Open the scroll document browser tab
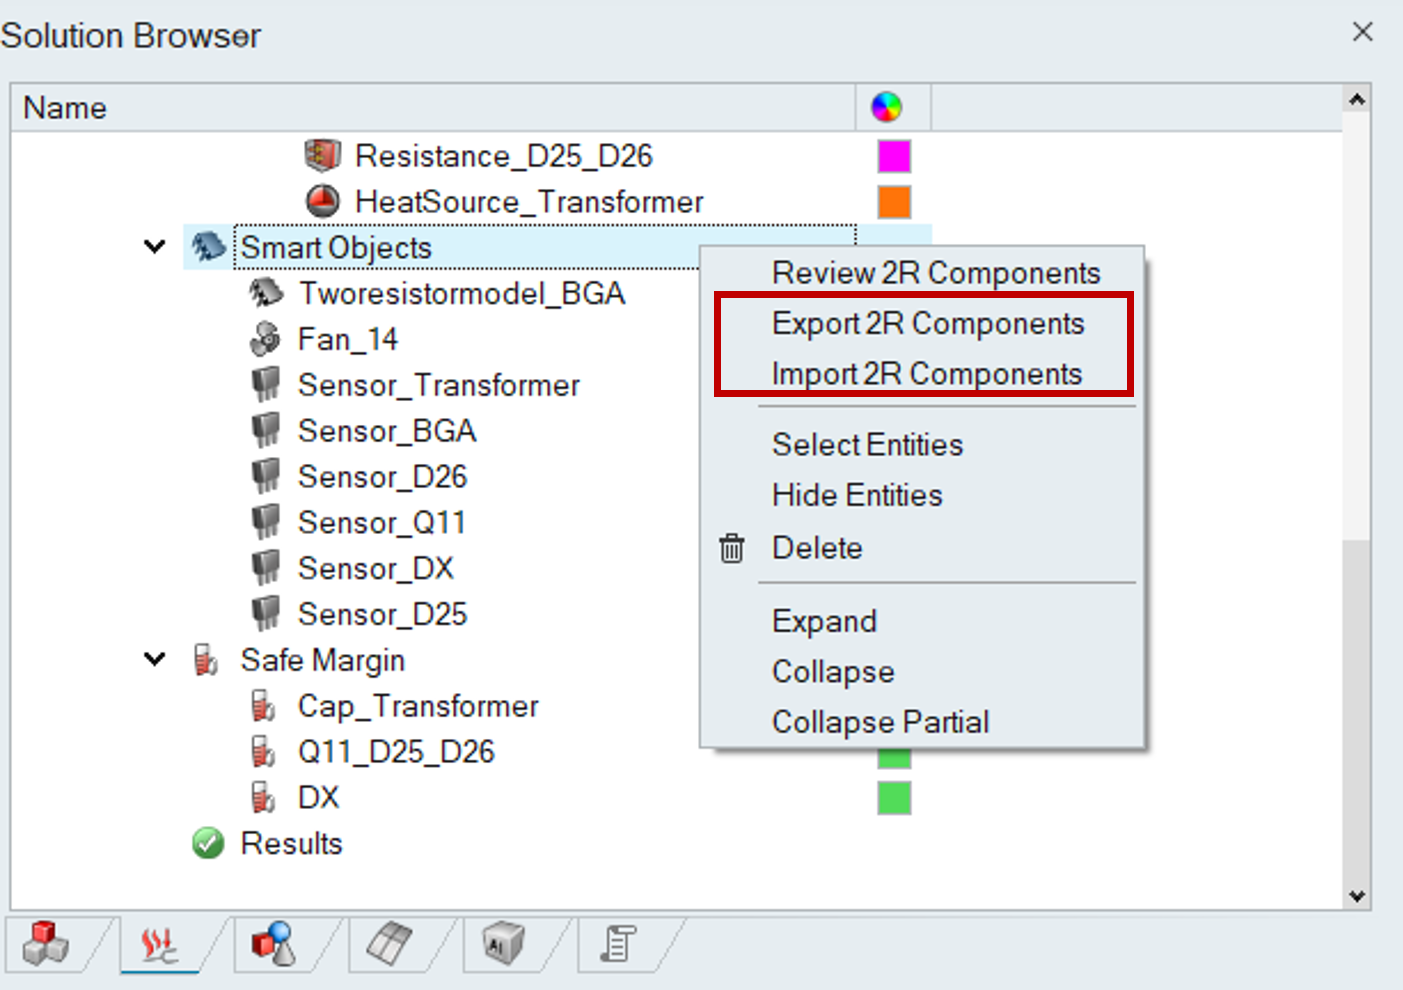The image size is (1403, 990). point(618,944)
